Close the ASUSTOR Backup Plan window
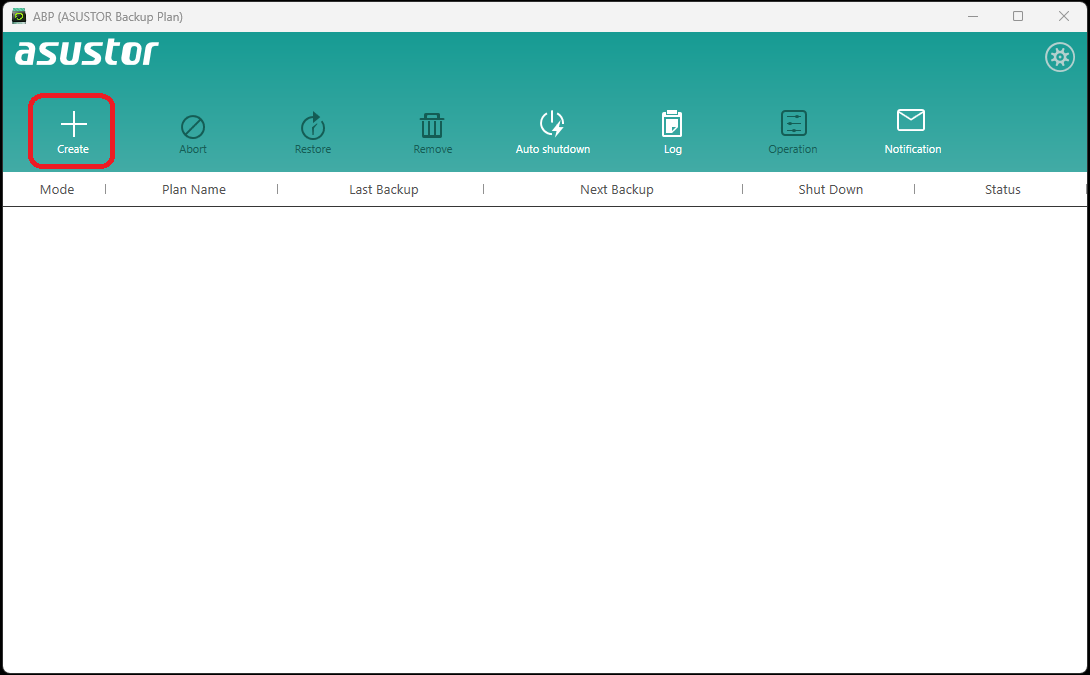 [x=1063, y=16]
